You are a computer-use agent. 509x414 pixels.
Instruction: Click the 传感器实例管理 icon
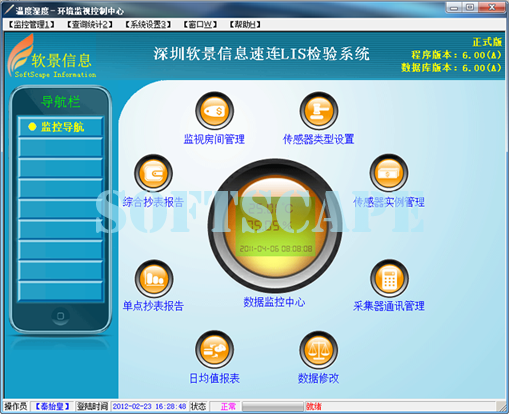click(389, 173)
